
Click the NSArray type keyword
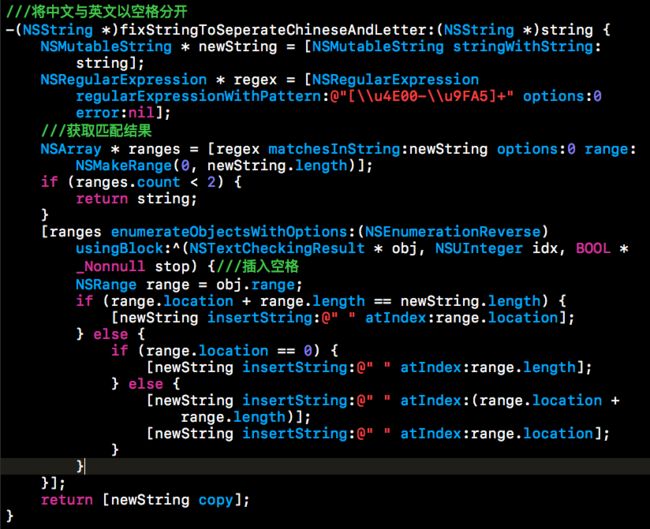tap(71, 149)
